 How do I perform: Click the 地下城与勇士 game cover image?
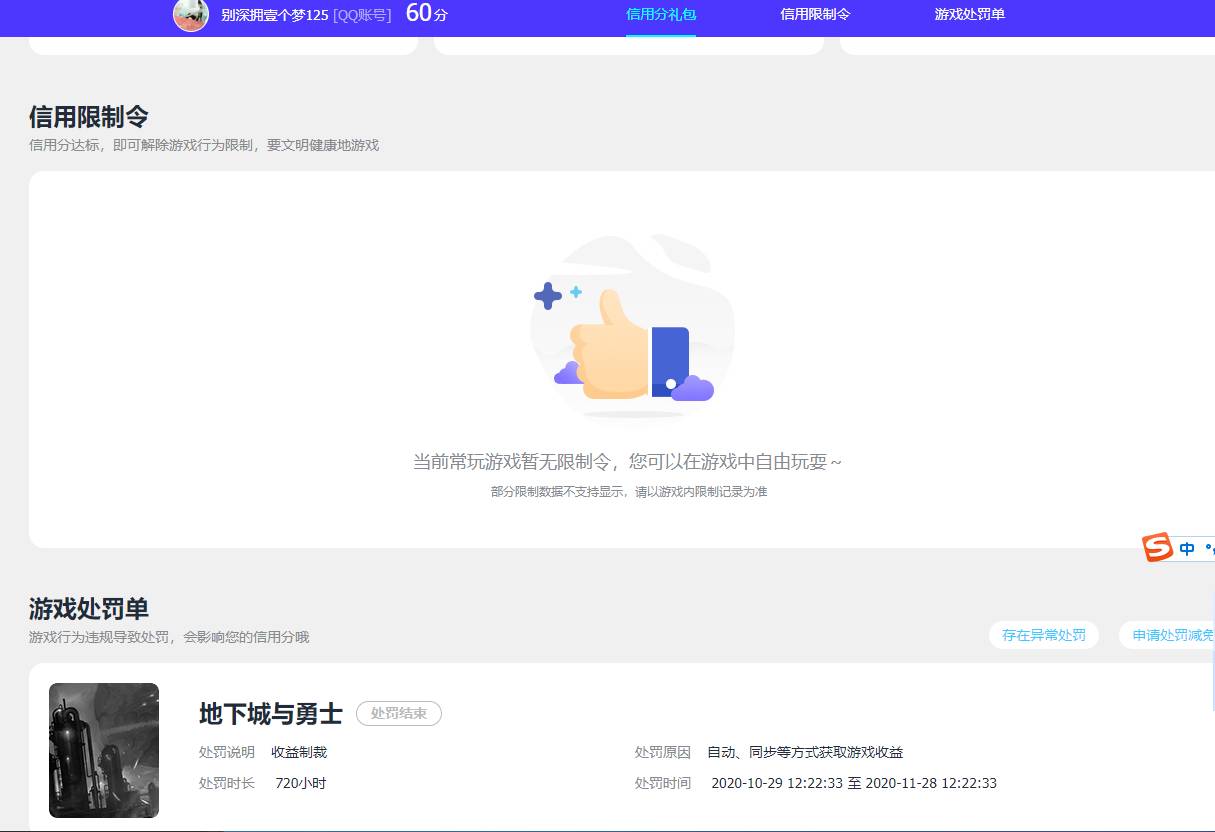click(x=103, y=750)
